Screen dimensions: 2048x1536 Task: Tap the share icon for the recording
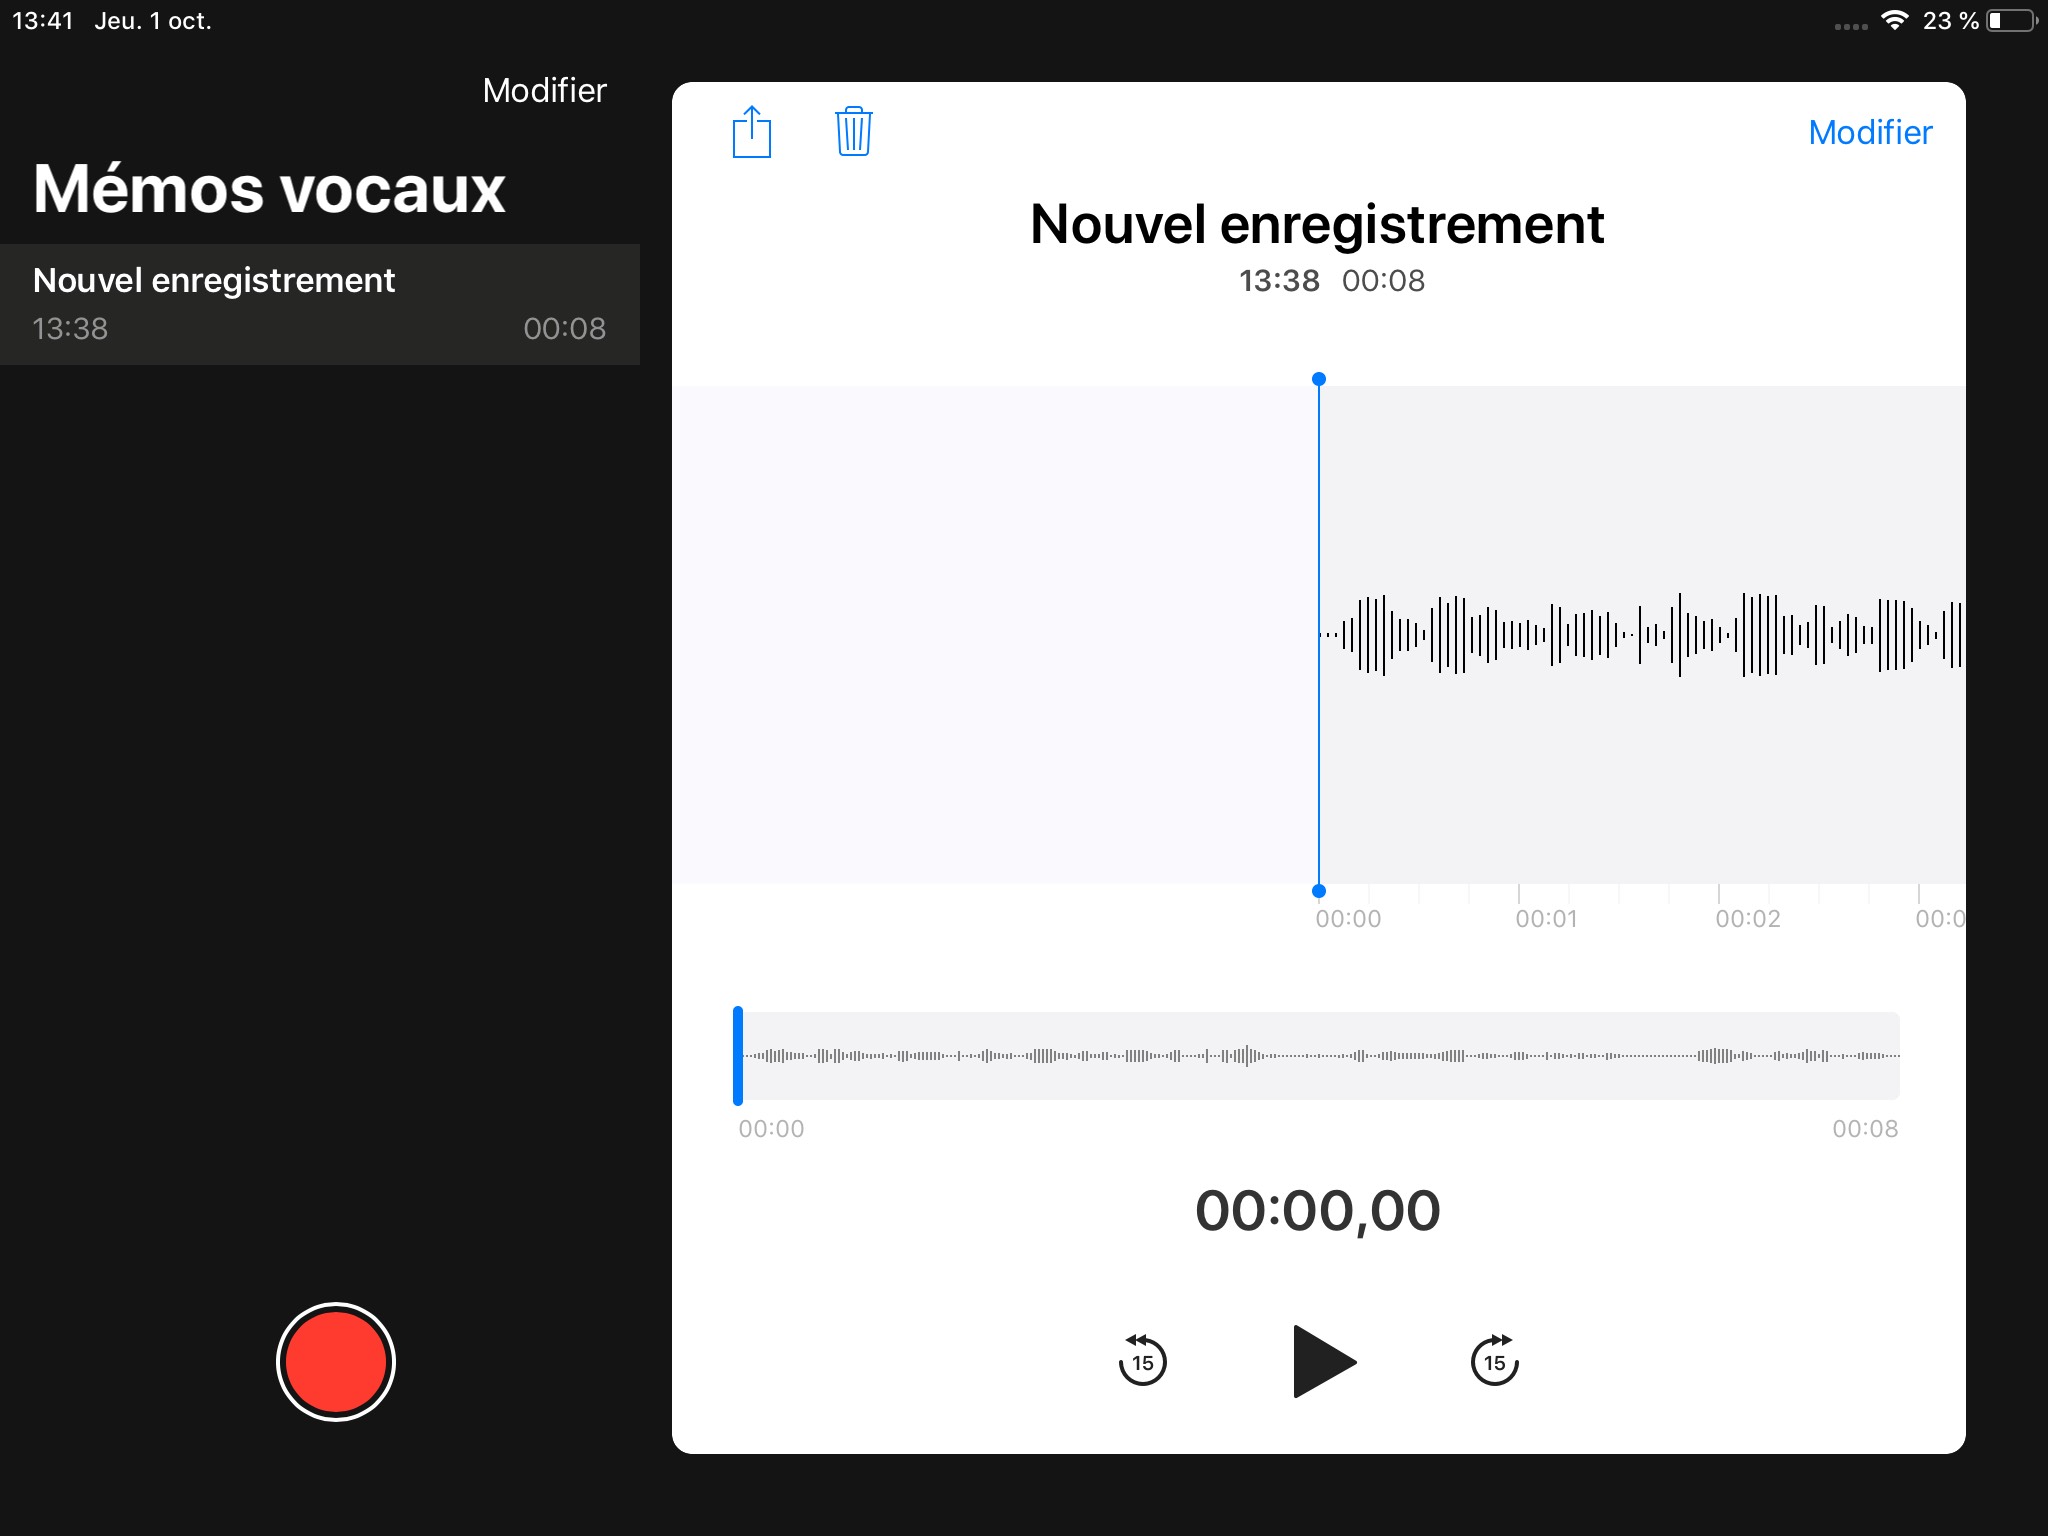752,132
